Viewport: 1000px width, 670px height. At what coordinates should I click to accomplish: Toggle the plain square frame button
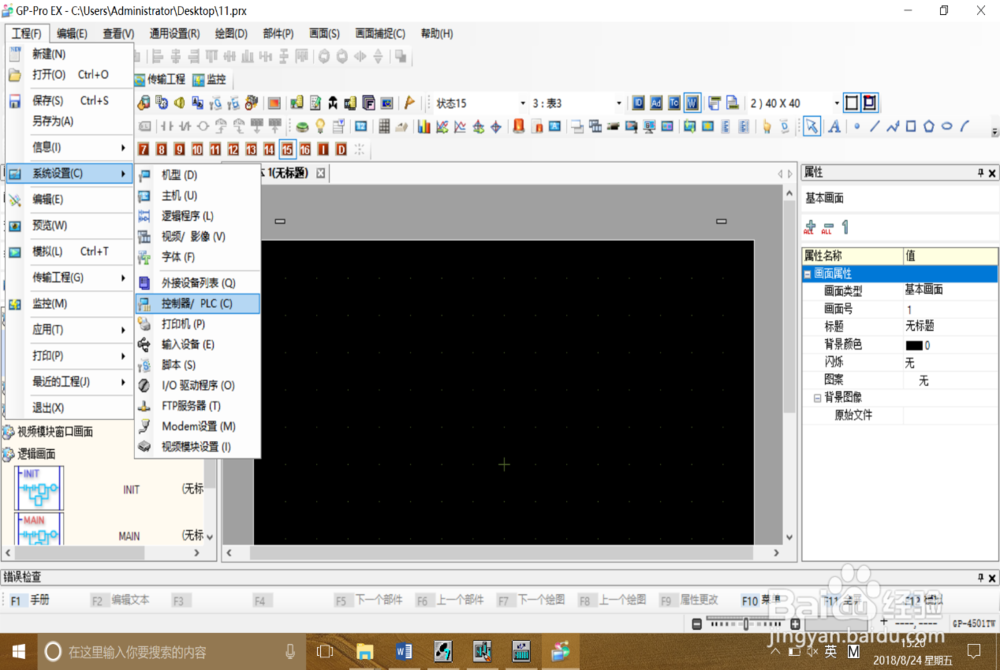click(851, 103)
